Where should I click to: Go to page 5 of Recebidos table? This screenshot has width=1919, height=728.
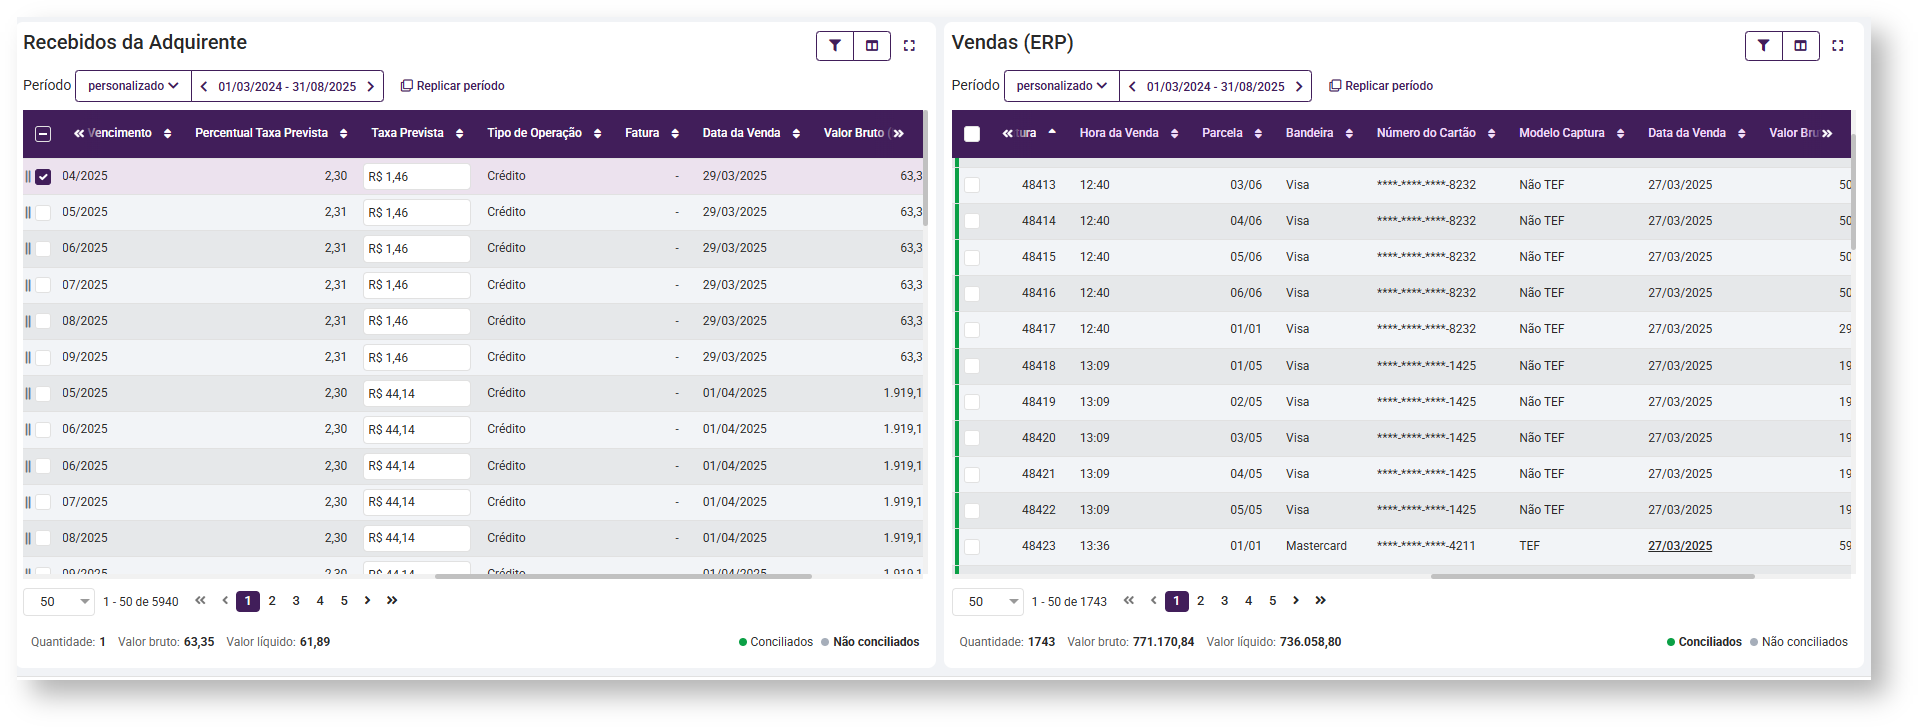(344, 601)
